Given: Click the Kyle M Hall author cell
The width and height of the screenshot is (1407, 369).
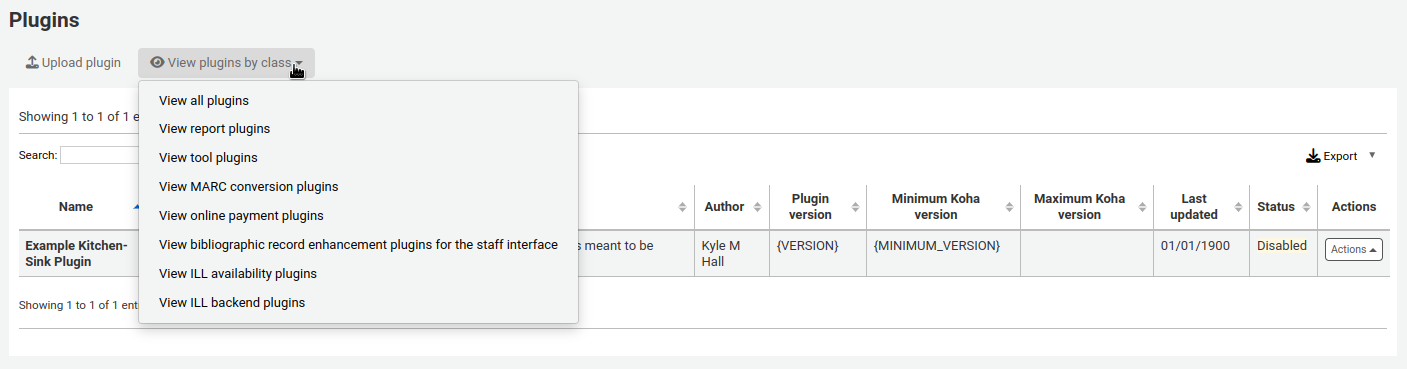Looking at the screenshot, I should pos(731,253).
